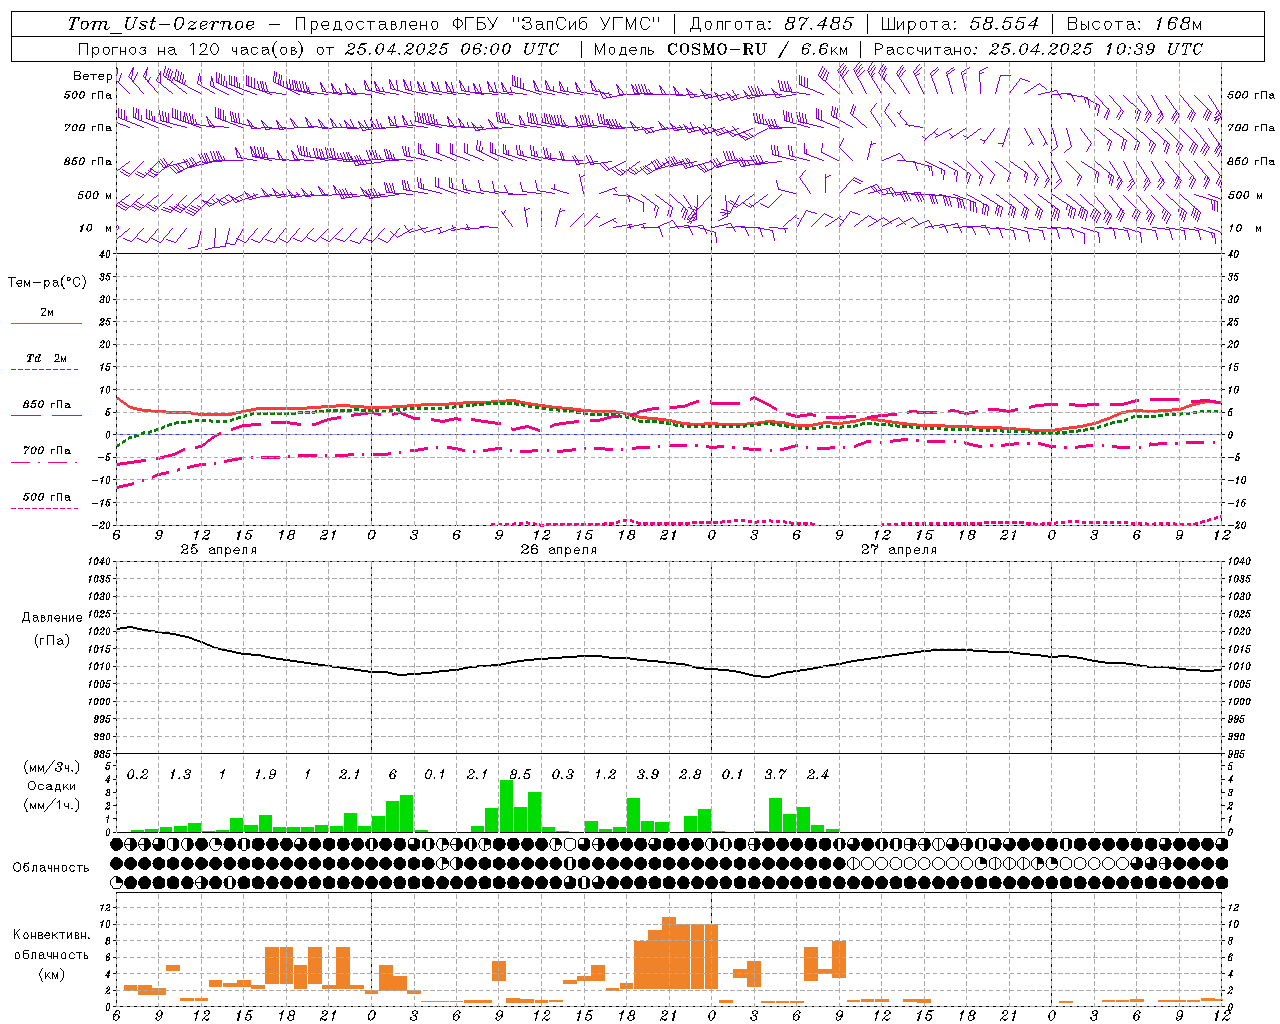The width and height of the screenshot is (1280, 1024).
Task: Click the 0.3 precipitation total
Action: 563,774
